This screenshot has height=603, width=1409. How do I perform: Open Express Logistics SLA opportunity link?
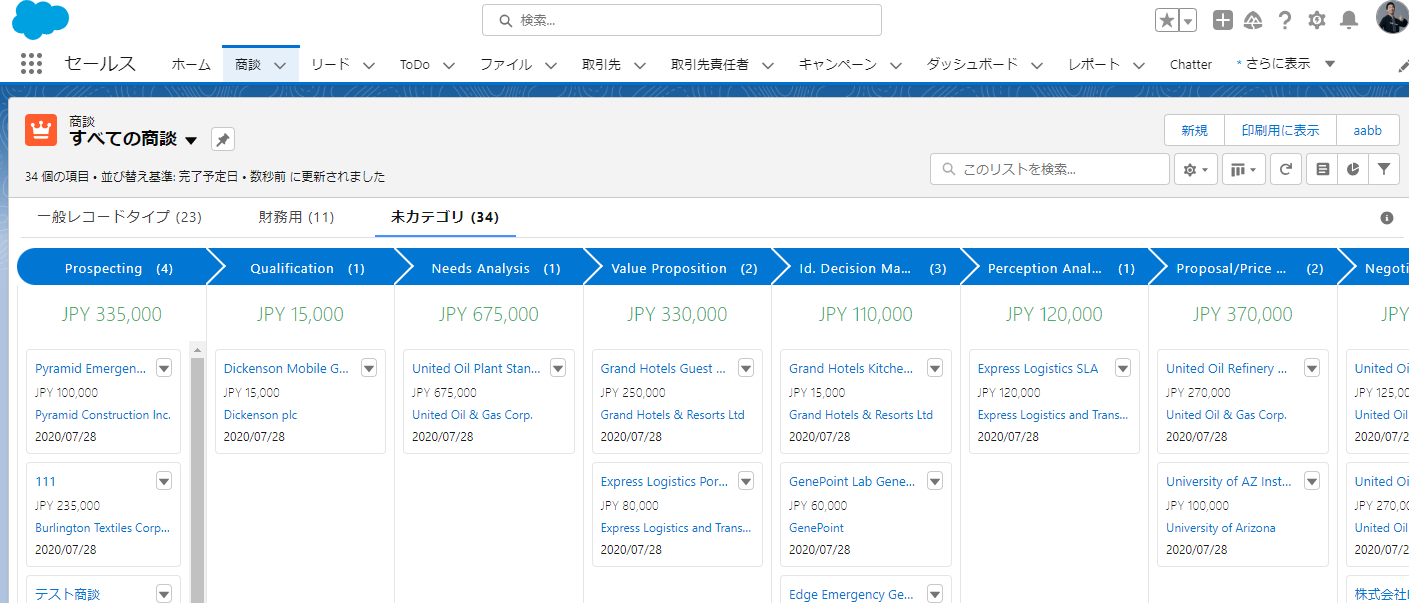pyautogui.click(x=1038, y=369)
